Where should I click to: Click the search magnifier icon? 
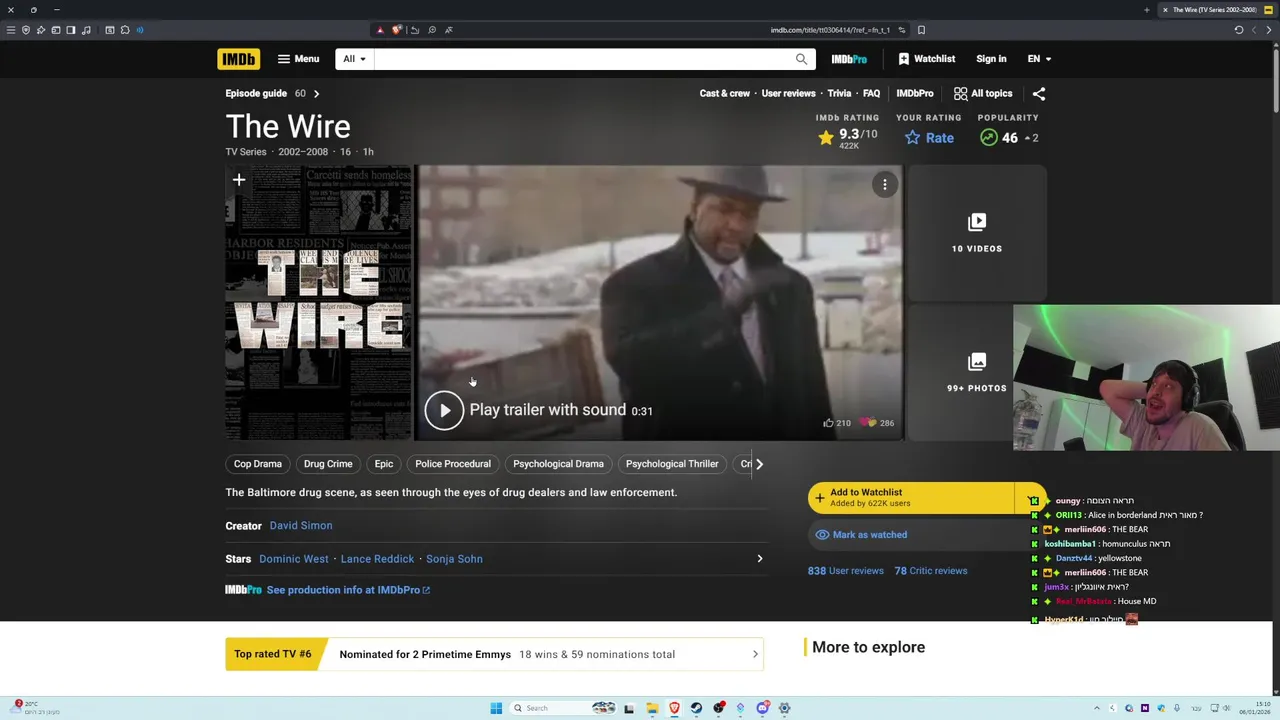(x=801, y=59)
